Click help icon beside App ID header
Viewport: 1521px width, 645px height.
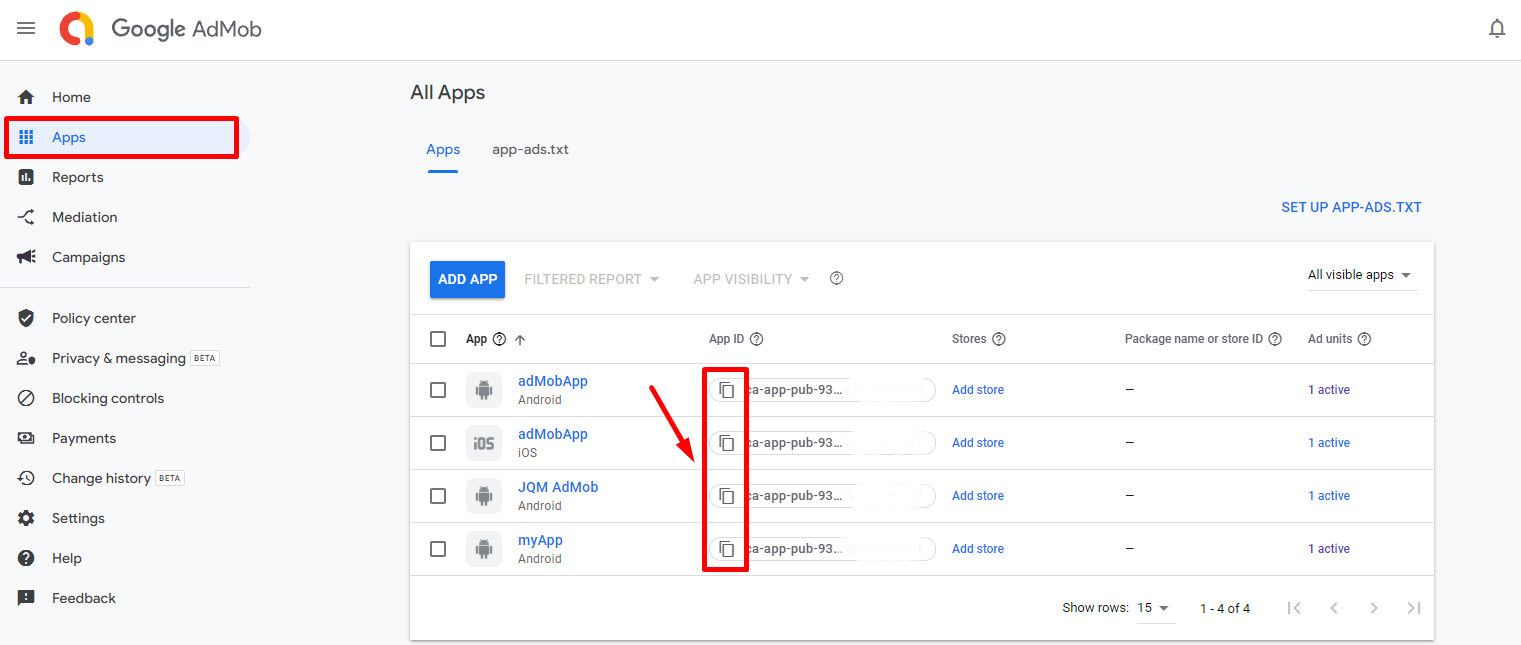[x=757, y=339]
